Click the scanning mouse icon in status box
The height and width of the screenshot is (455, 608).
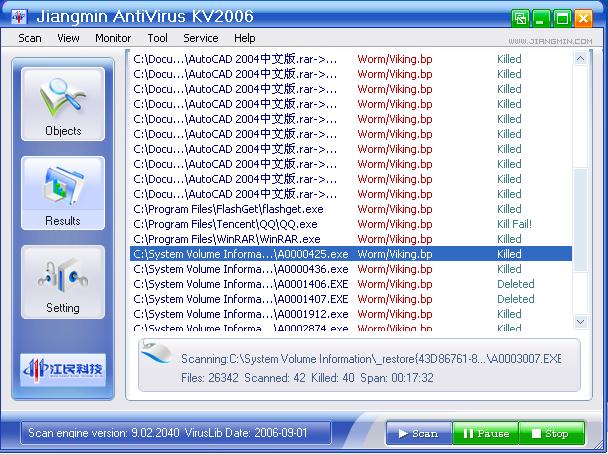pyautogui.click(x=157, y=352)
